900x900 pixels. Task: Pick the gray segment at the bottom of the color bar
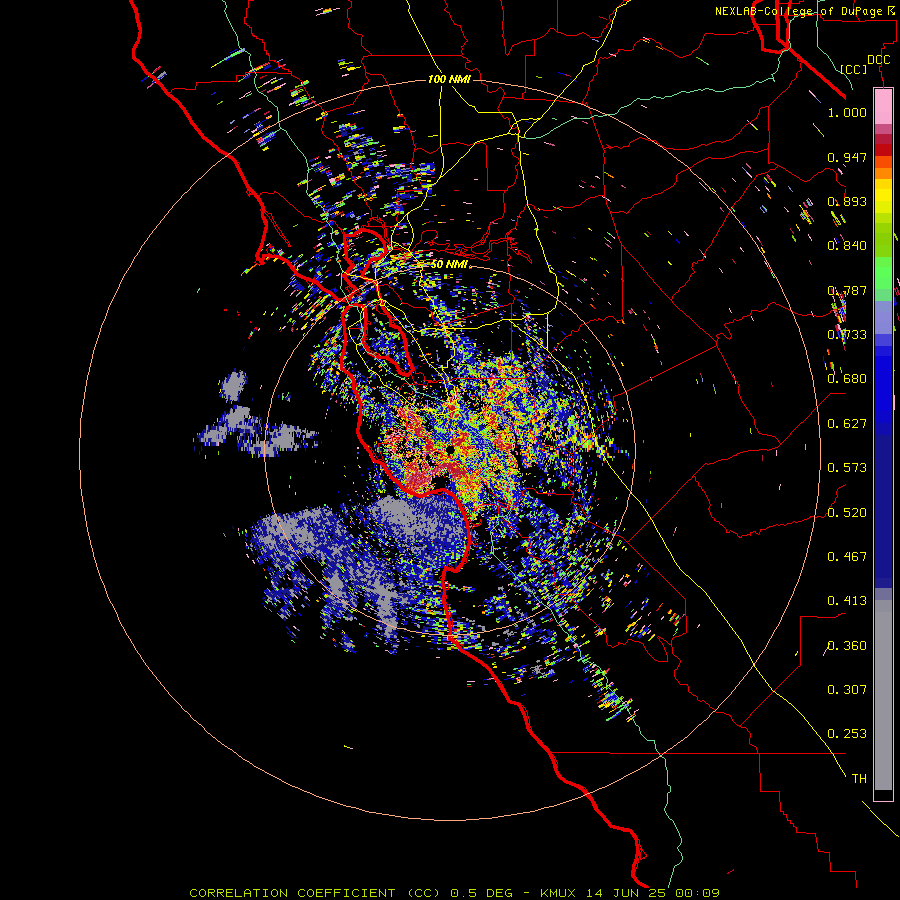coord(883,695)
